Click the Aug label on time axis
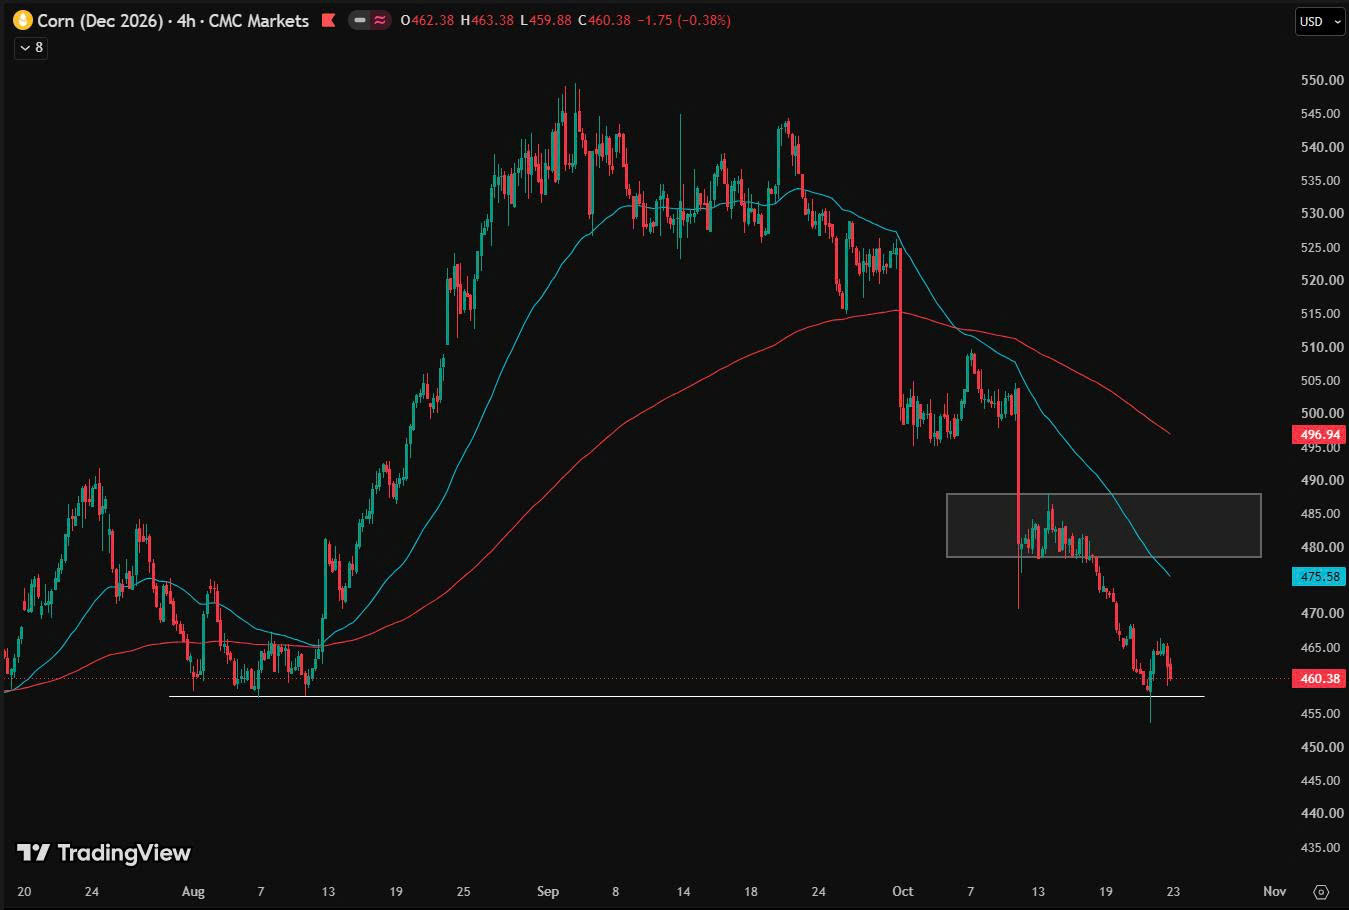Screen dimensions: 1349x910 [x=194, y=891]
